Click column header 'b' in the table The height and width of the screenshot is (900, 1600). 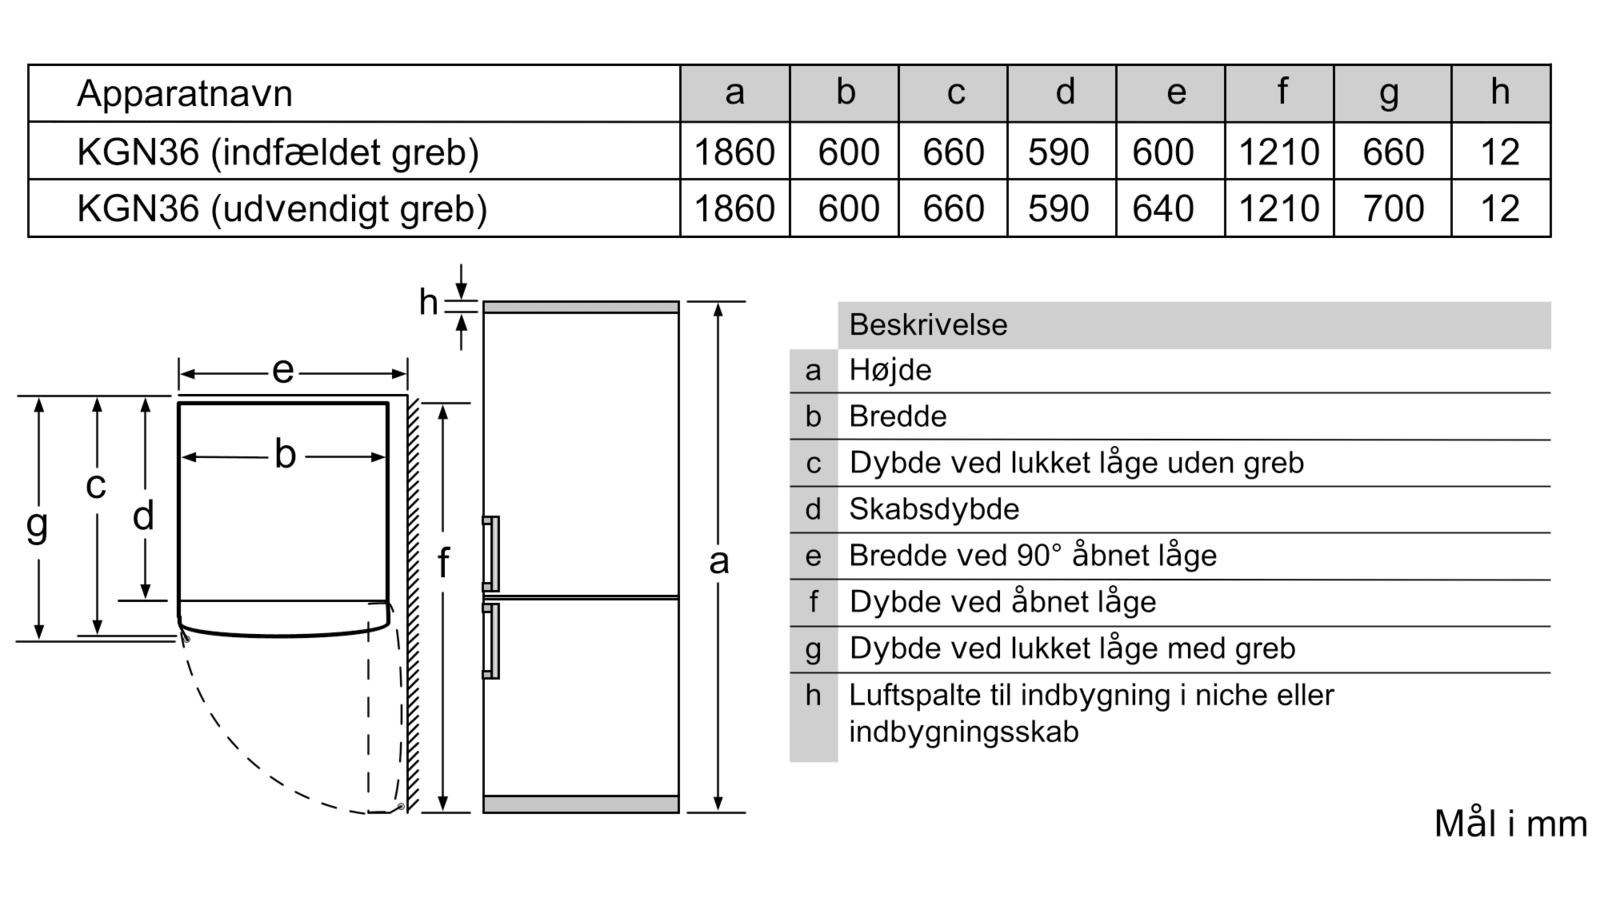coord(845,93)
